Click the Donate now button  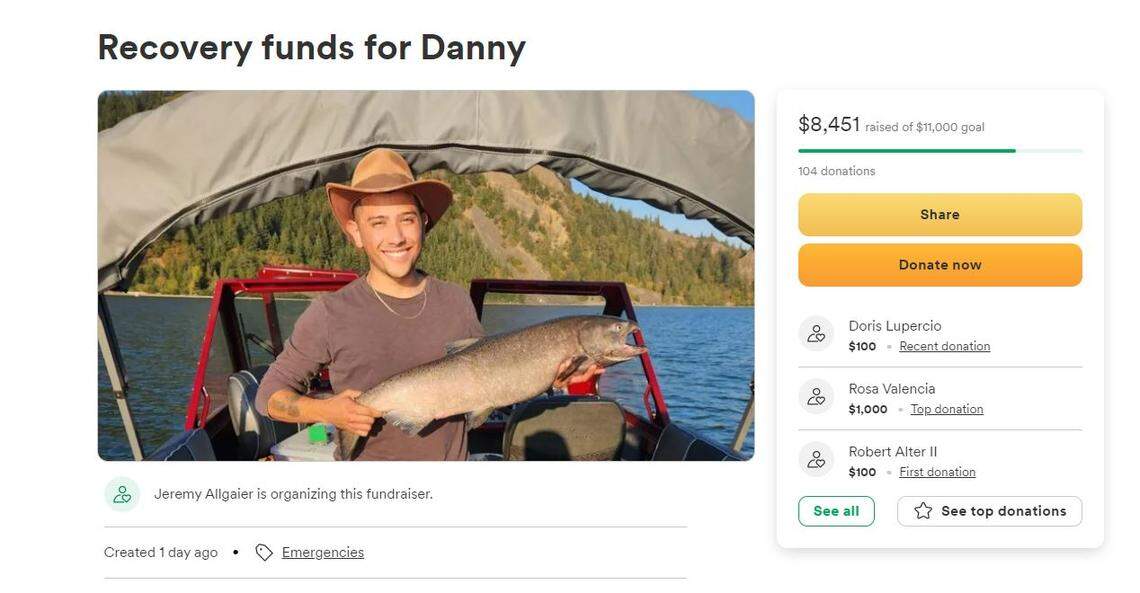click(x=938, y=264)
